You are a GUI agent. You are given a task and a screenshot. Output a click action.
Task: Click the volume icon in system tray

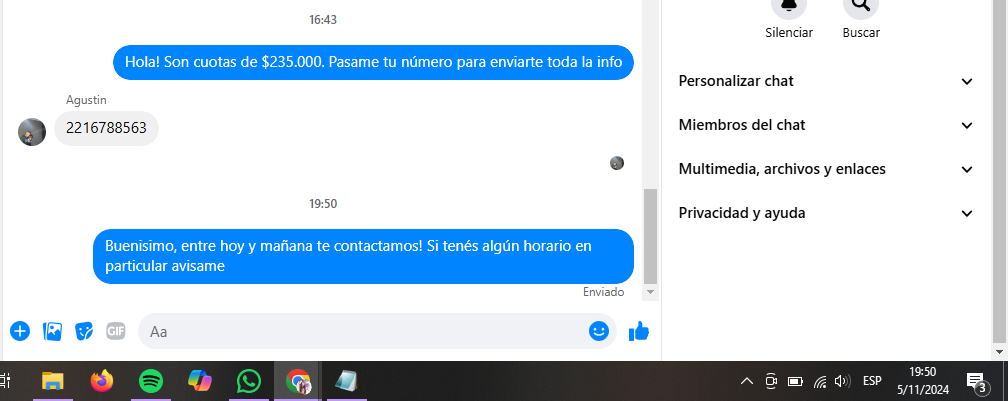pos(842,382)
